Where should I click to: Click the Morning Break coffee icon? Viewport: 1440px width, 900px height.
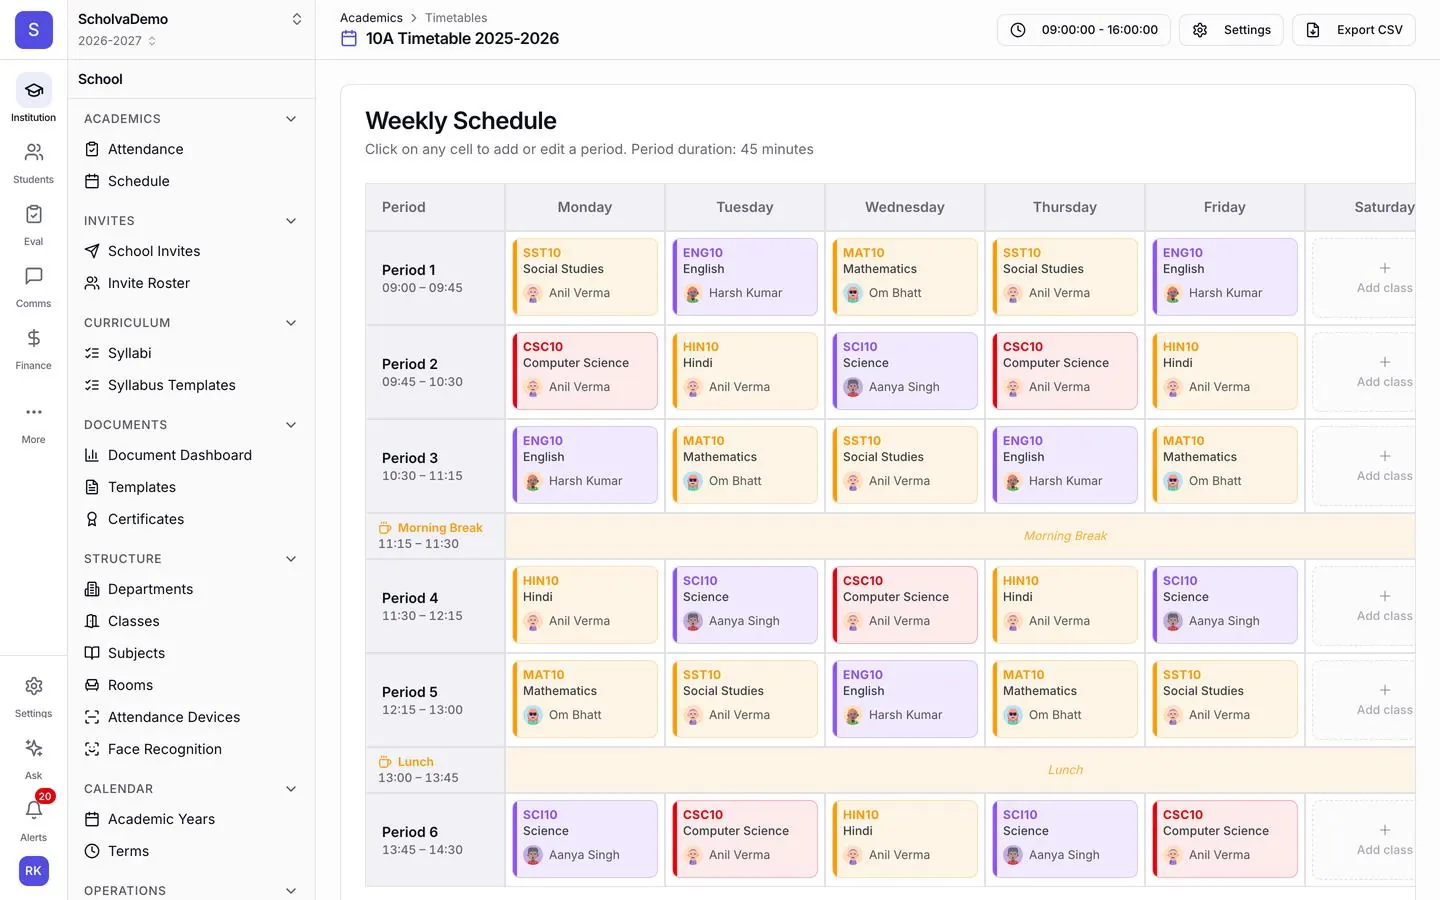click(385, 528)
